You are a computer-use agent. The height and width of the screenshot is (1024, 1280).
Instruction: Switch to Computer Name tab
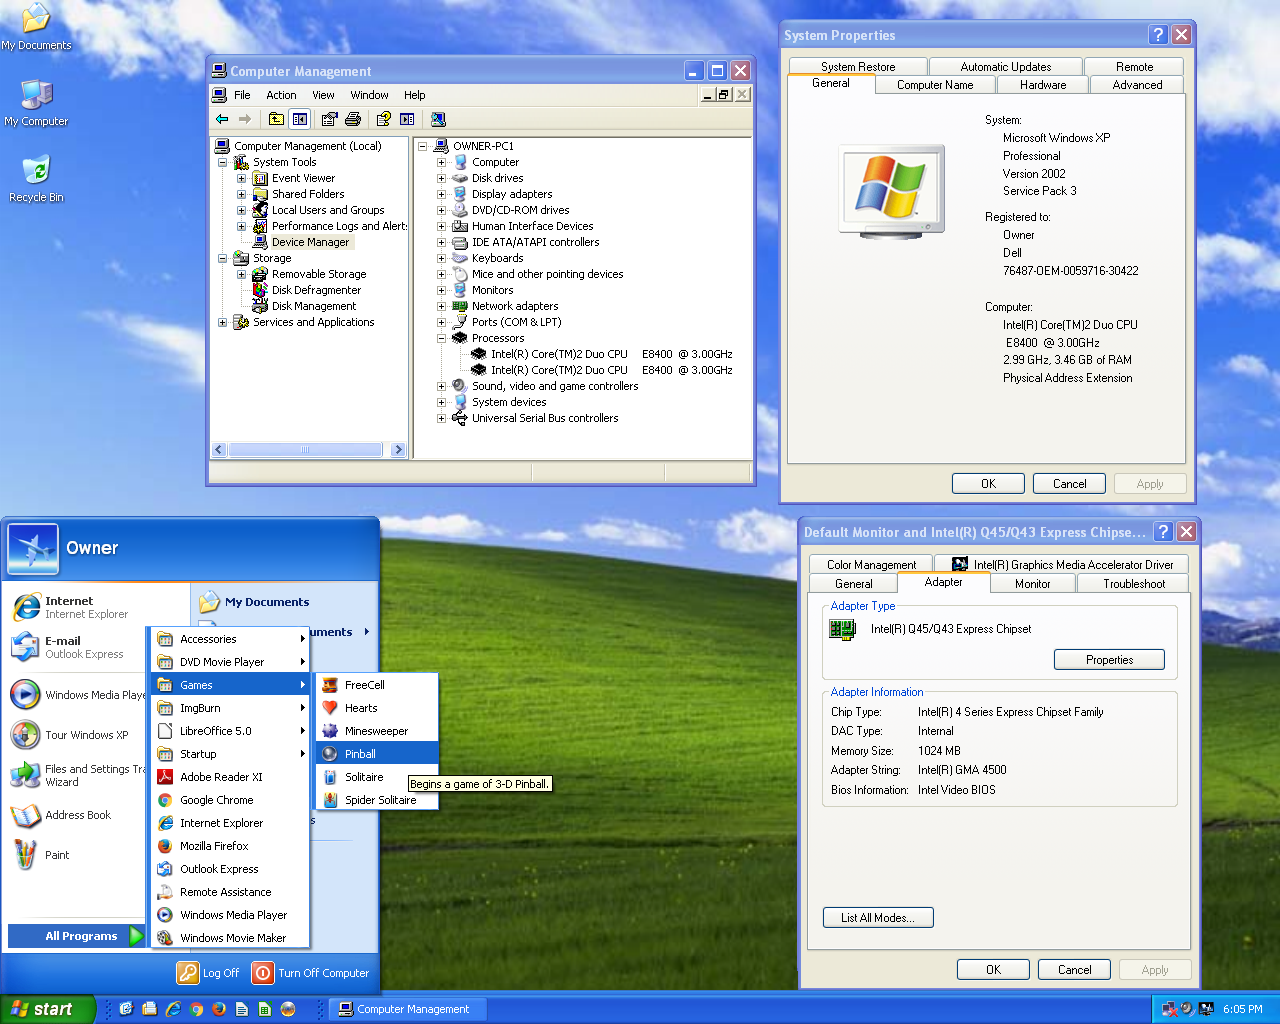[x=935, y=85]
